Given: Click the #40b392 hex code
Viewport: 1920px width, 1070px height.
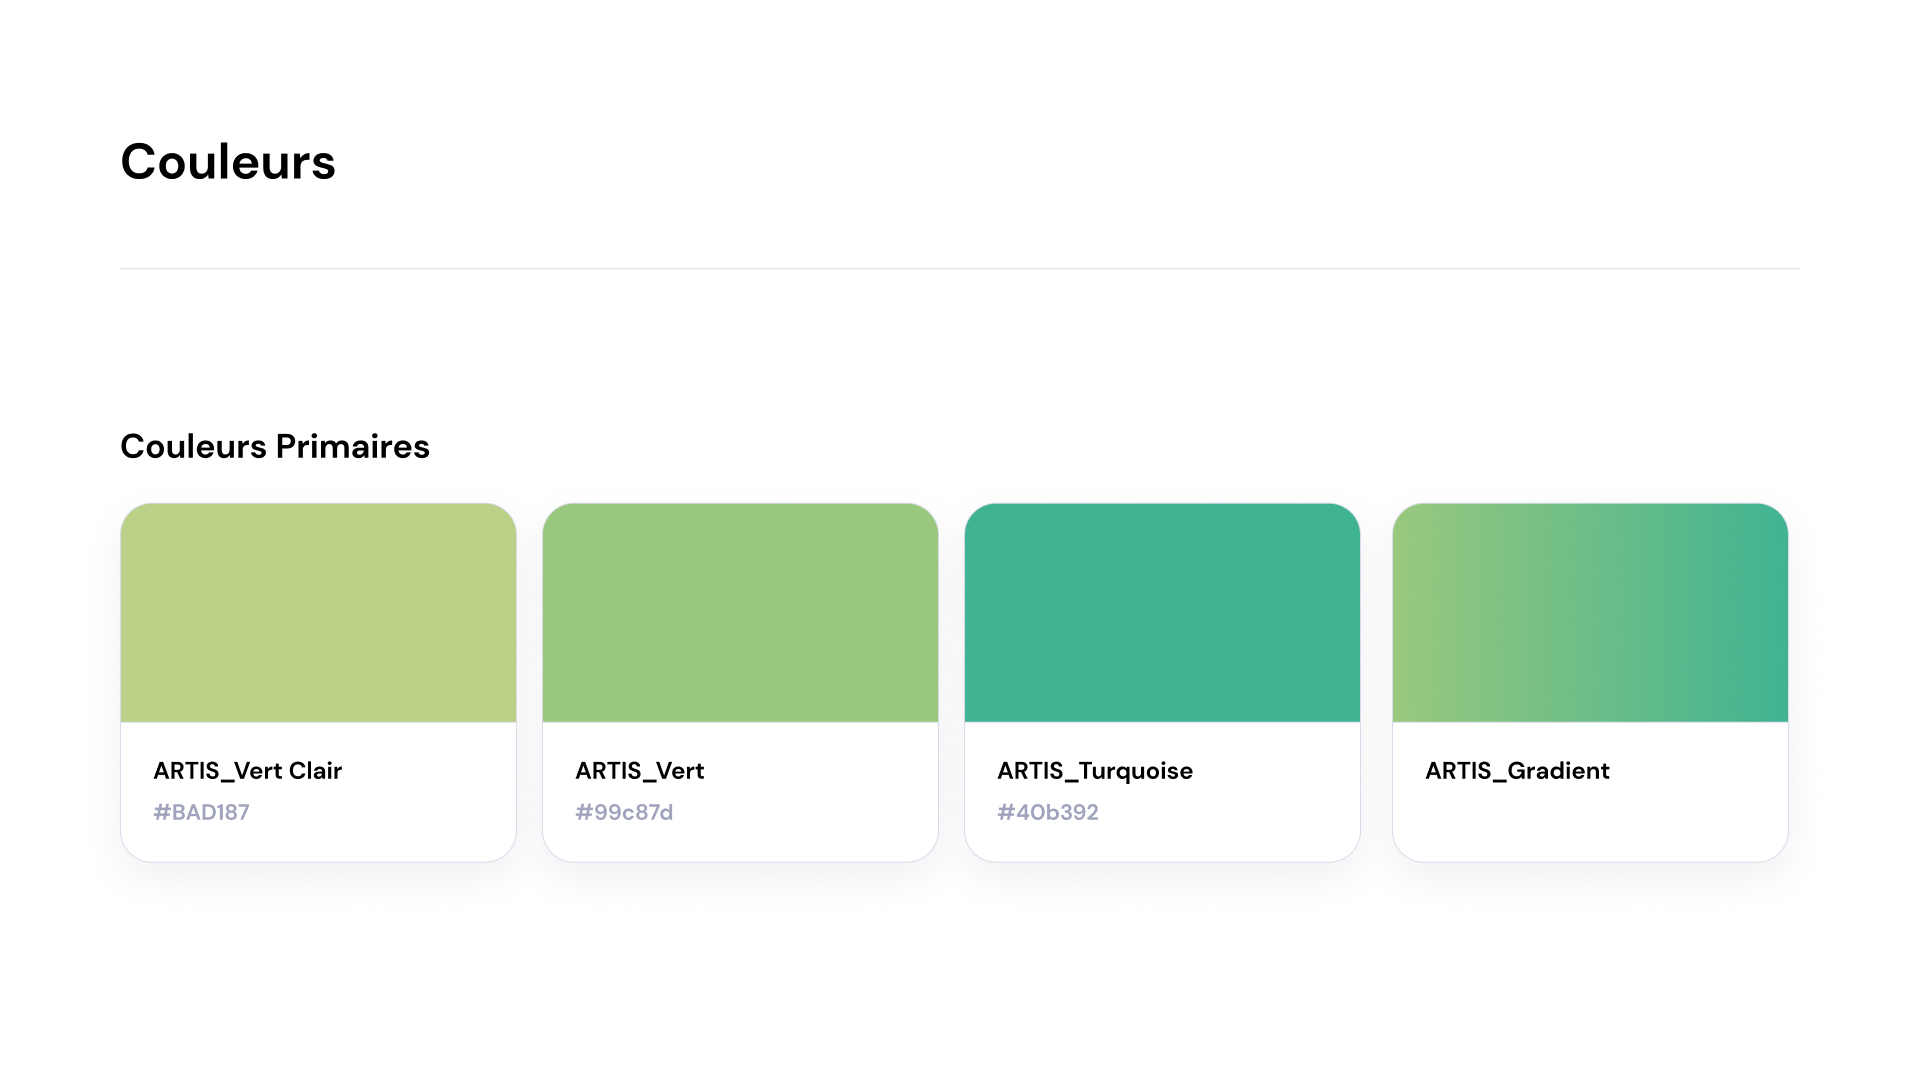Looking at the screenshot, I should tap(1047, 813).
